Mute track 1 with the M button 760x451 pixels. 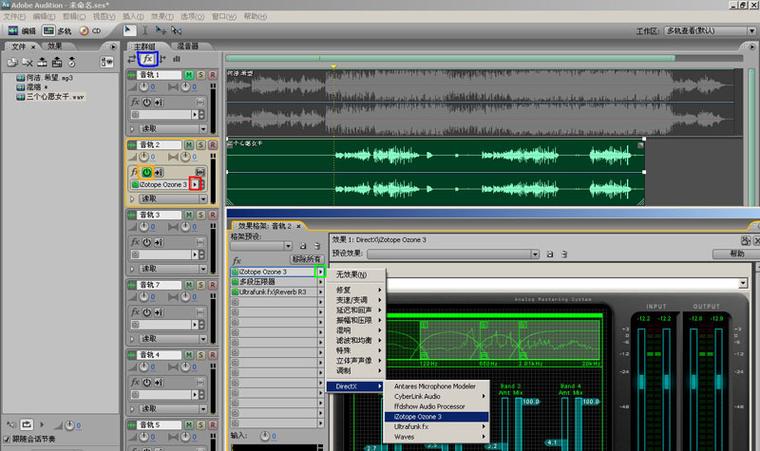click(189, 75)
